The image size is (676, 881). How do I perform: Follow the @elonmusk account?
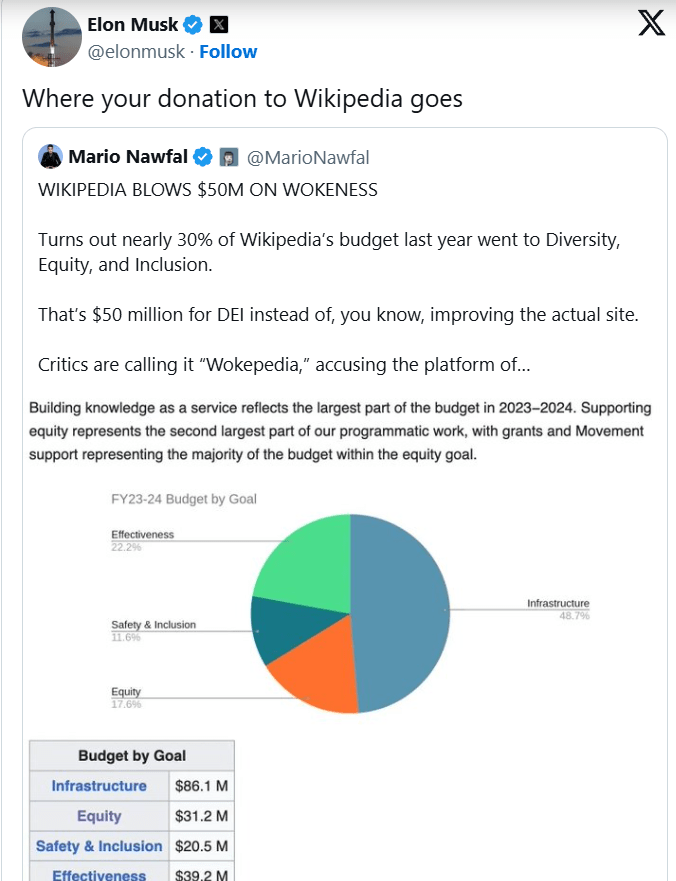[x=228, y=52]
